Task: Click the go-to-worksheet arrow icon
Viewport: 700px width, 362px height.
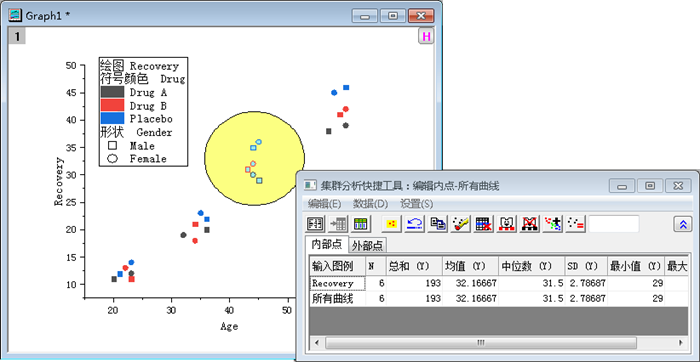Action: tap(338, 224)
